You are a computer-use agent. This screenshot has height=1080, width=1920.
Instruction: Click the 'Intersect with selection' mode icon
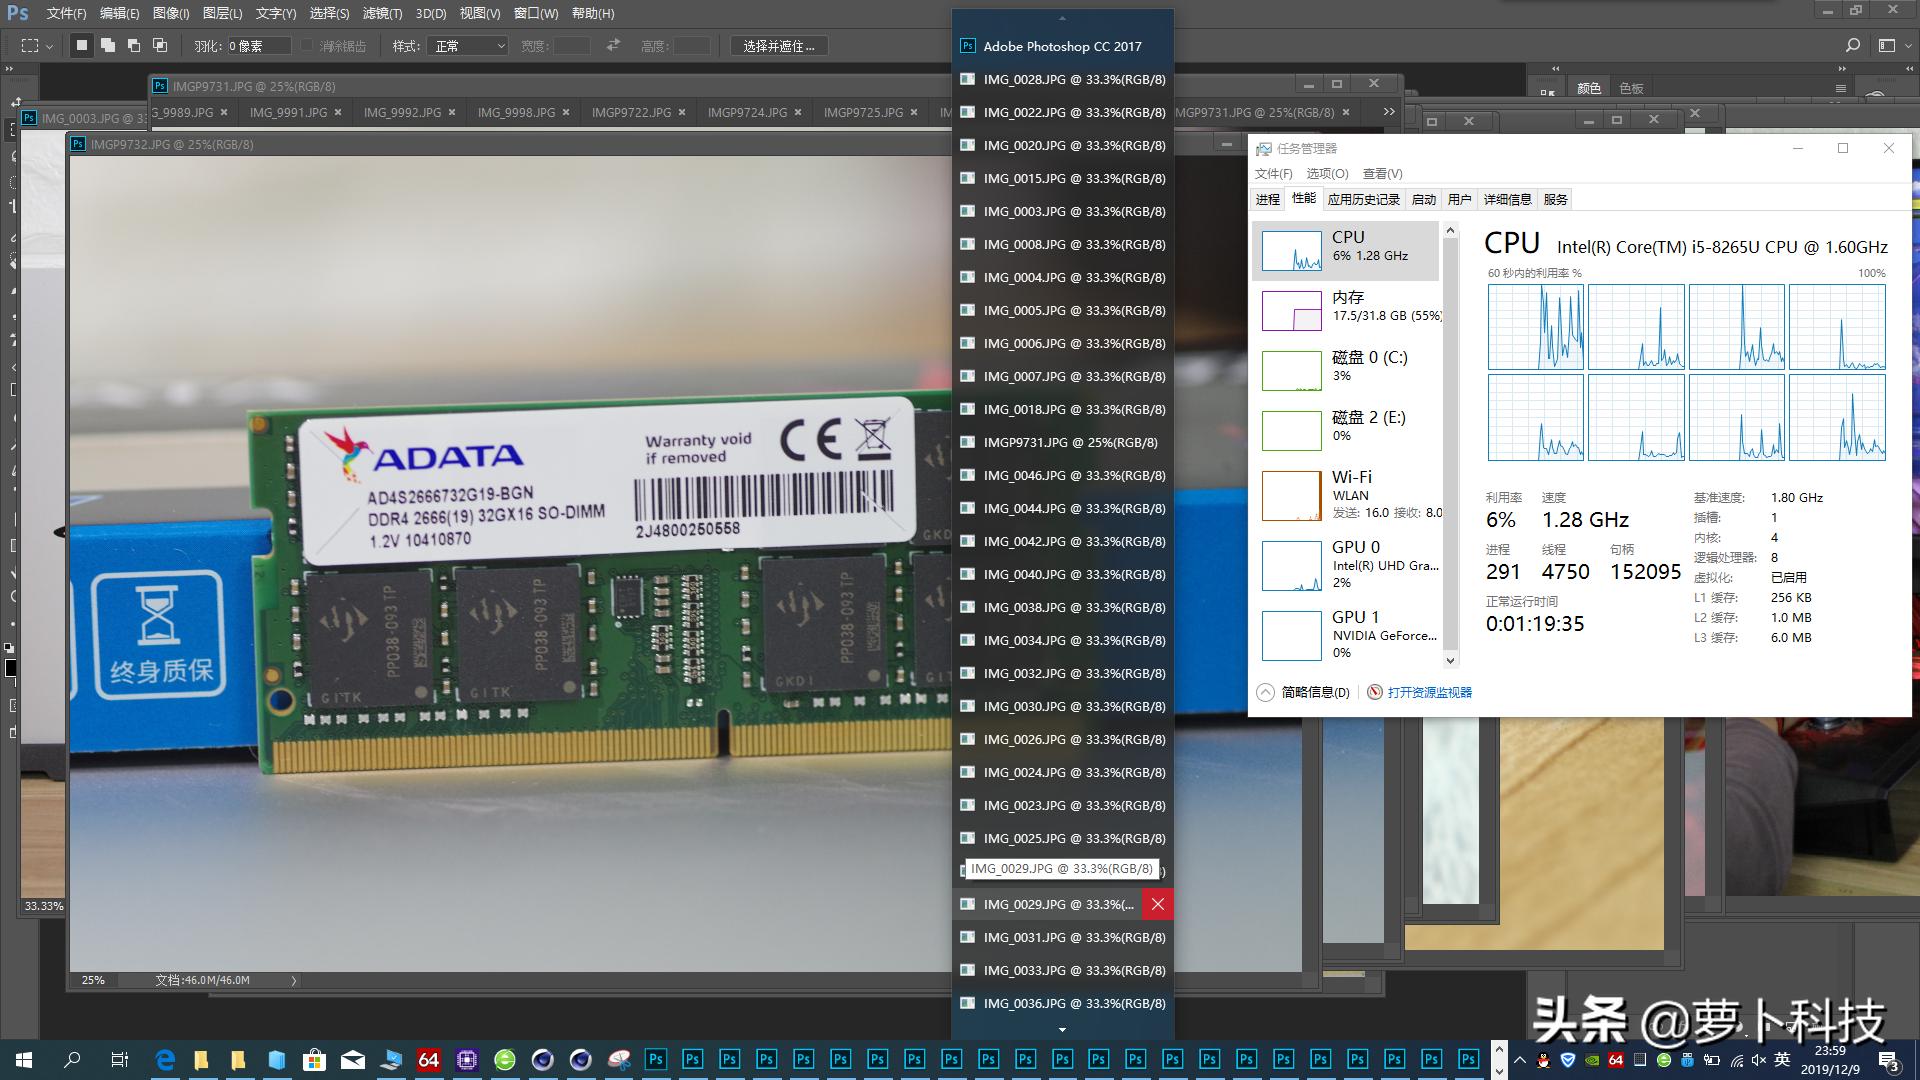pyautogui.click(x=161, y=45)
